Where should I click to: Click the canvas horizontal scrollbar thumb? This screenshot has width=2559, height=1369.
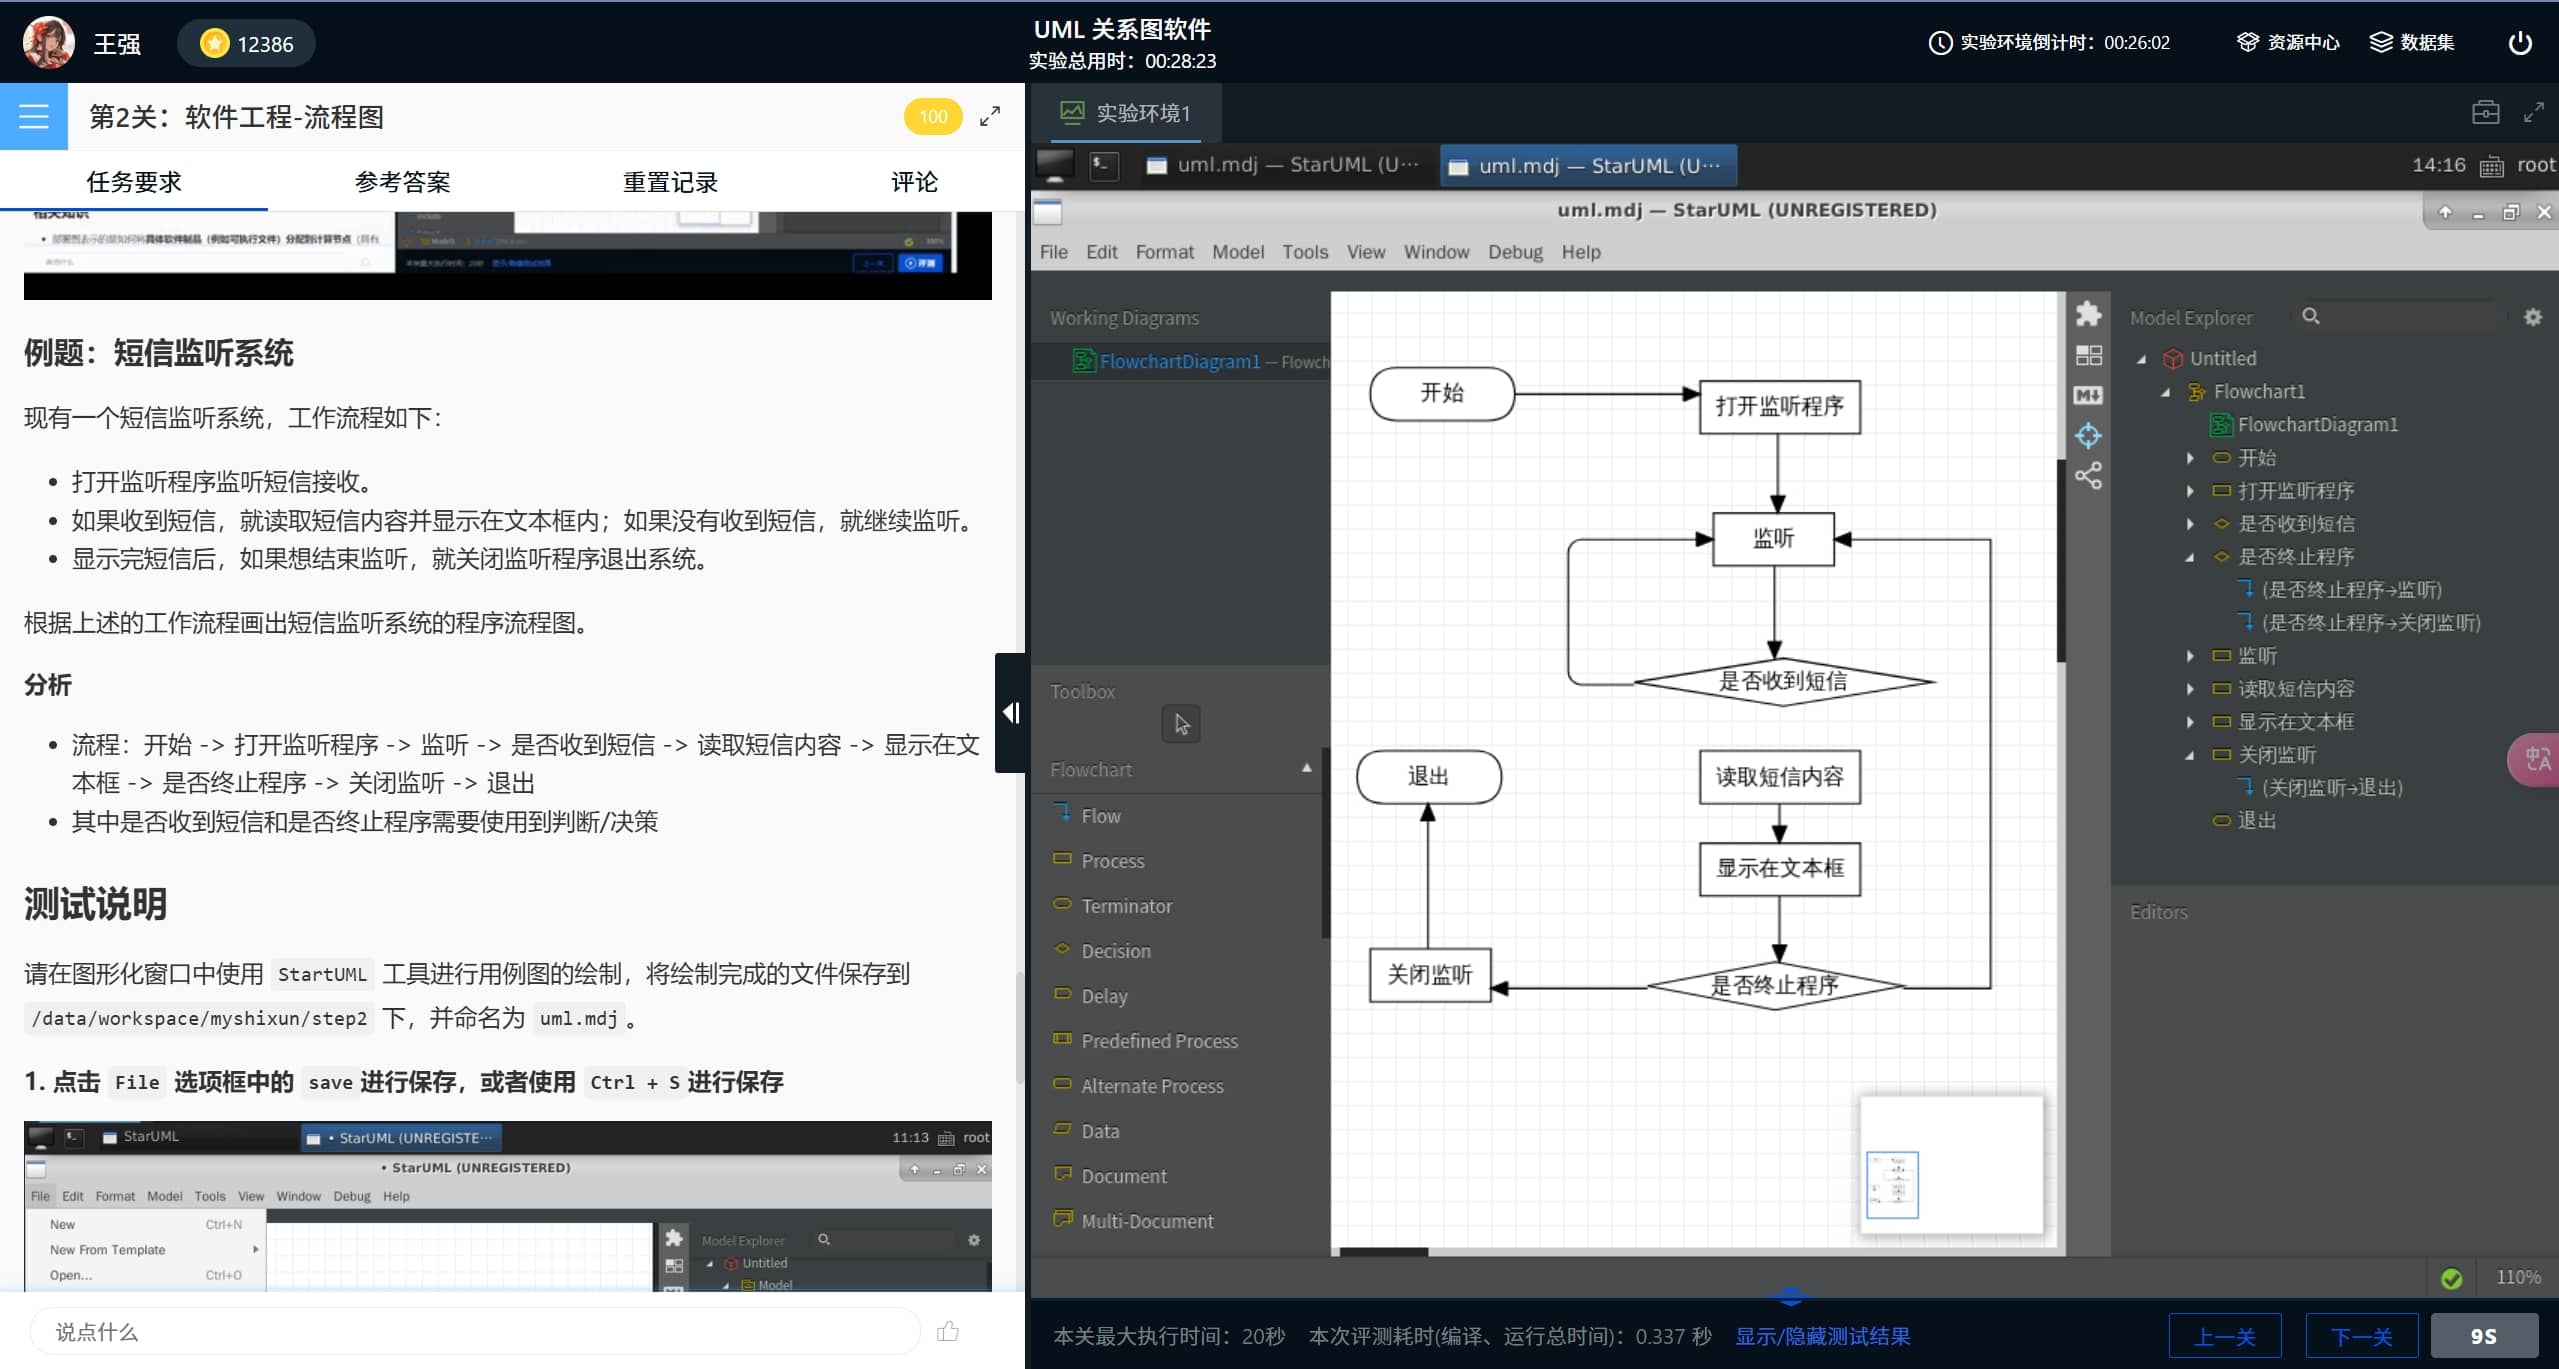pyautogui.click(x=1384, y=1251)
